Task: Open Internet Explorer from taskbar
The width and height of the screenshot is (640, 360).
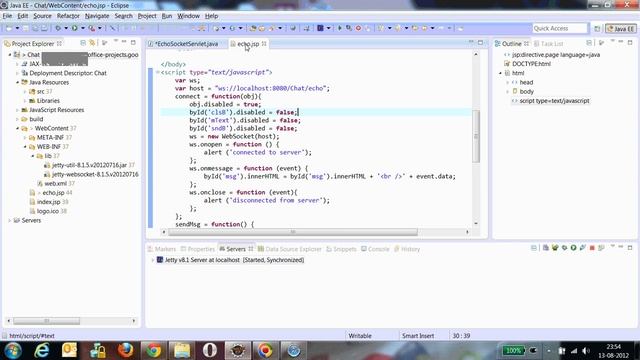Action: pyautogui.click(x=42, y=350)
